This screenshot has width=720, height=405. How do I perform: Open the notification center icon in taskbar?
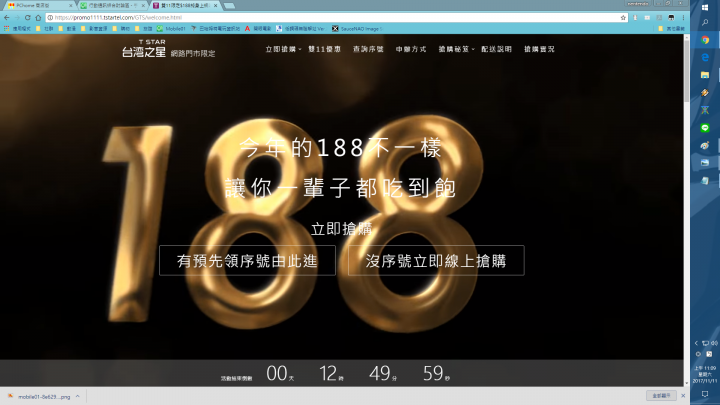[x=705, y=394]
